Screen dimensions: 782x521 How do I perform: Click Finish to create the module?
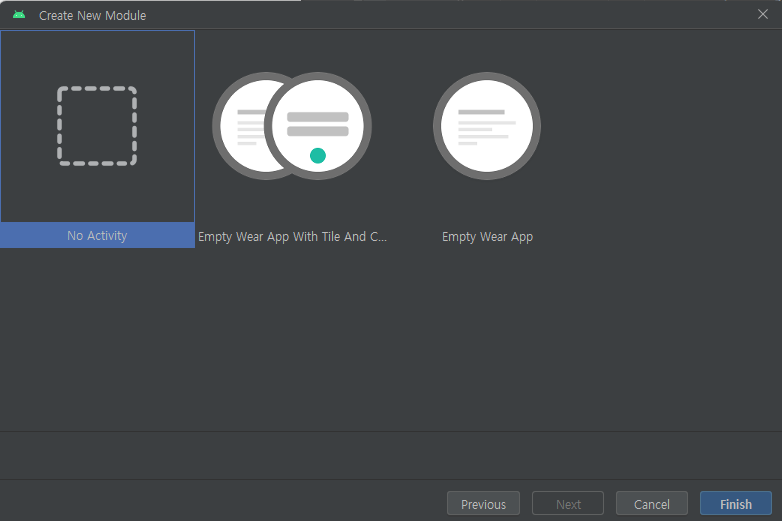[736, 504]
